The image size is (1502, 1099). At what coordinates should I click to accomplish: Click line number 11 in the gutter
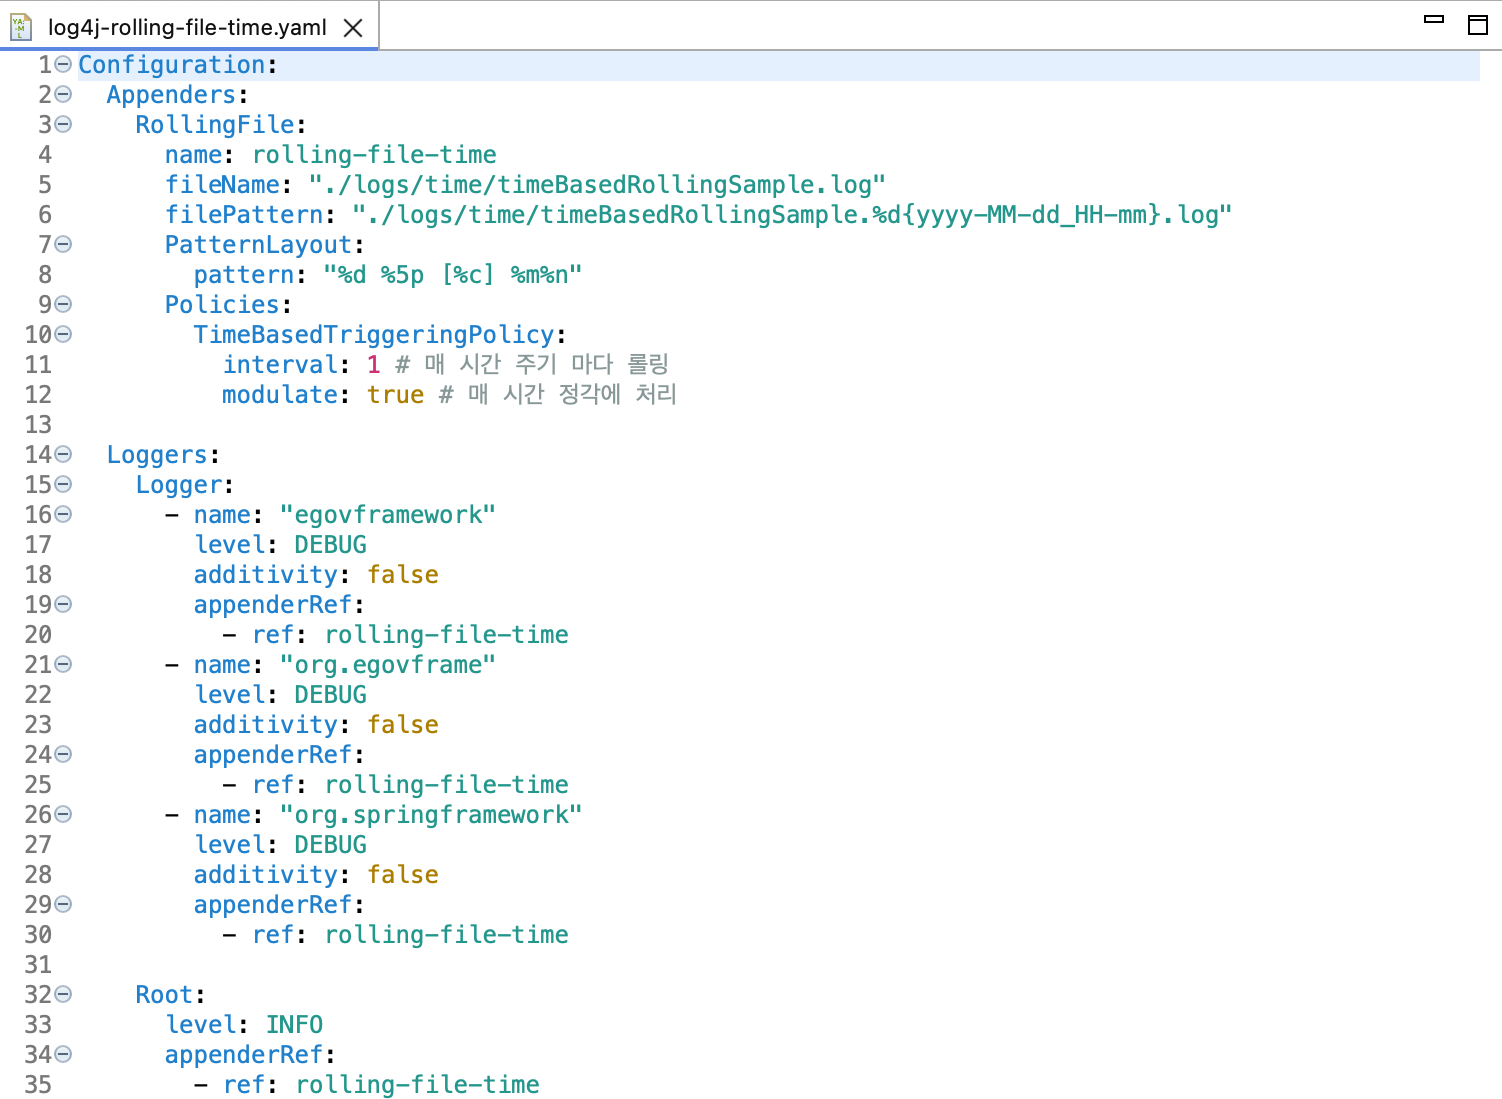[x=38, y=364]
